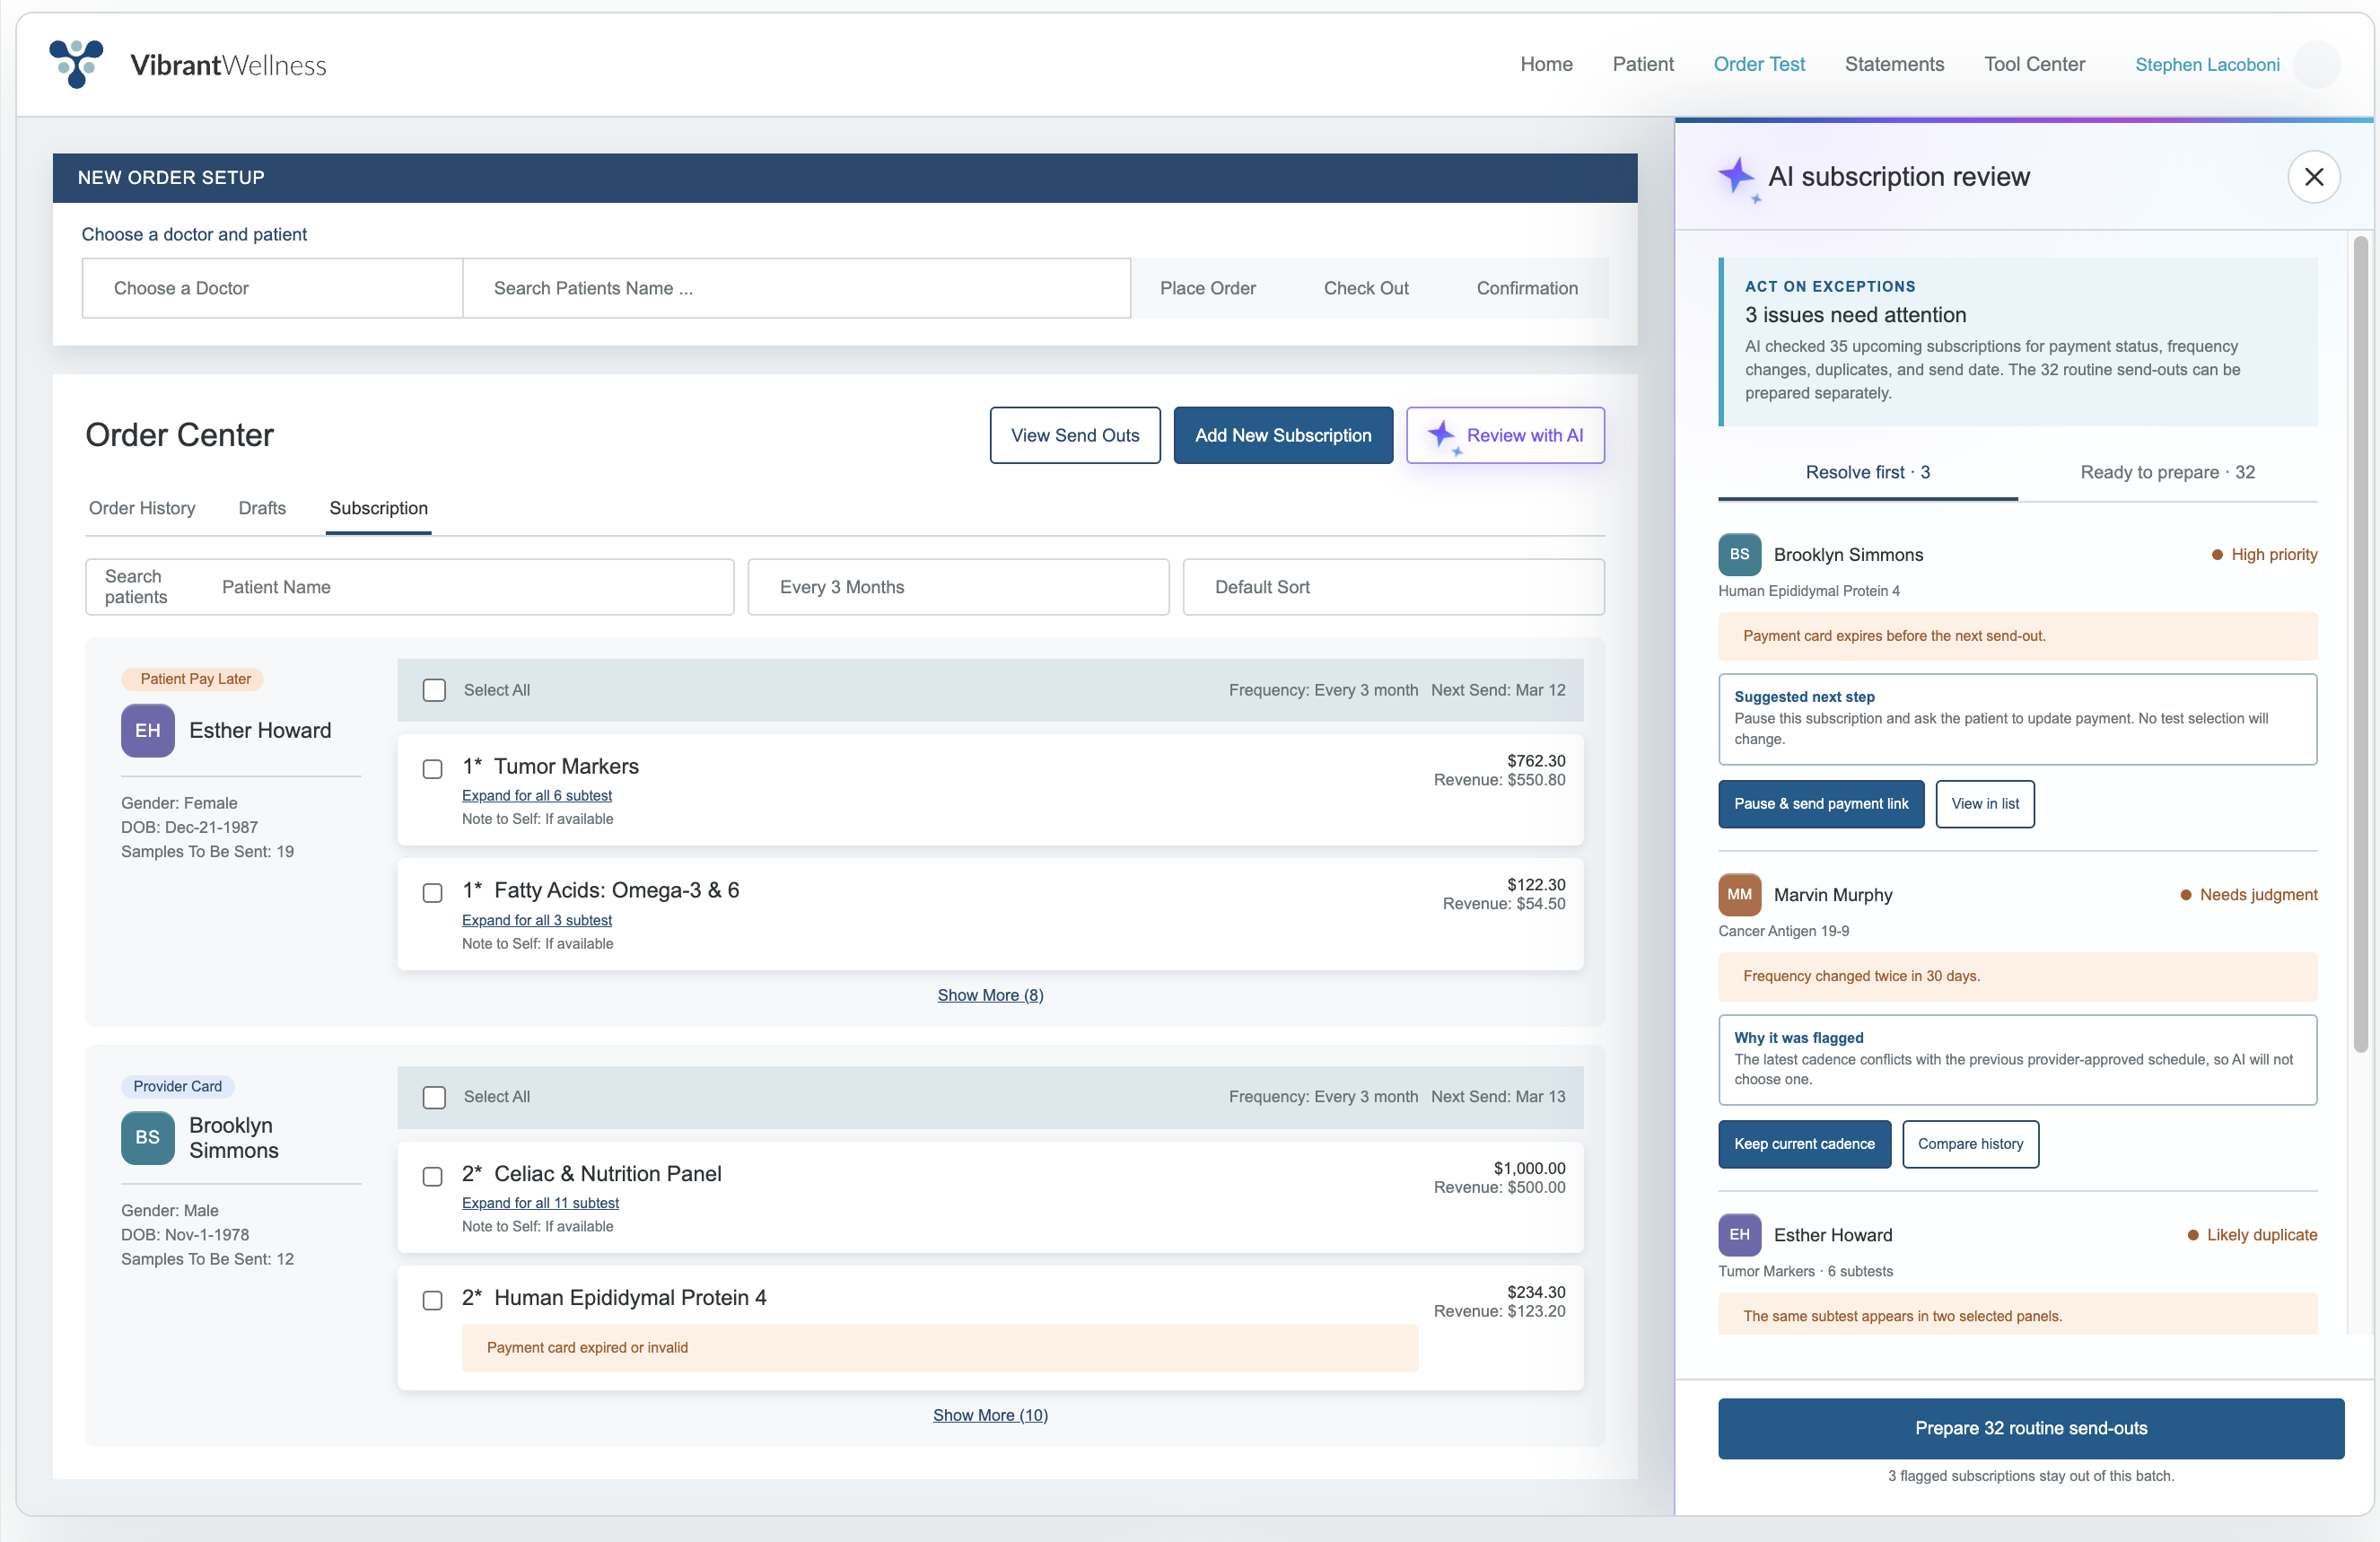Click the sparkle icon beside AI subscription review

(x=1737, y=178)
